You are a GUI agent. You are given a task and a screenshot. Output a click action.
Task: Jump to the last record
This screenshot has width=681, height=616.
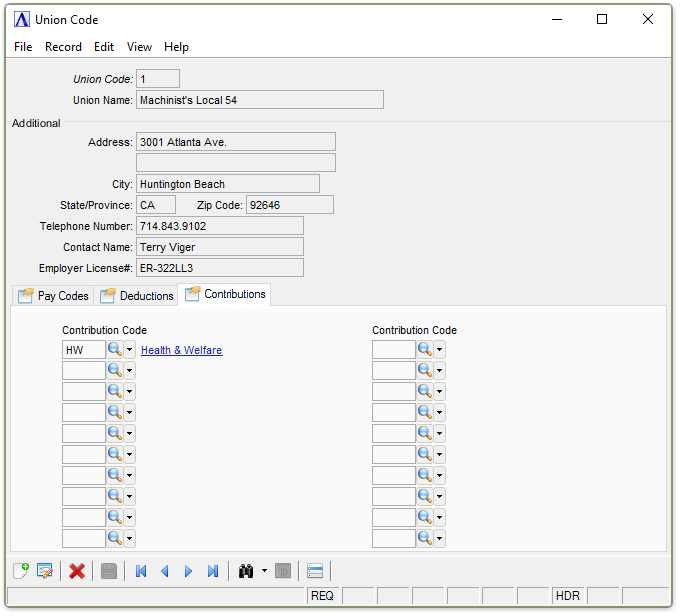coord(212,571)
